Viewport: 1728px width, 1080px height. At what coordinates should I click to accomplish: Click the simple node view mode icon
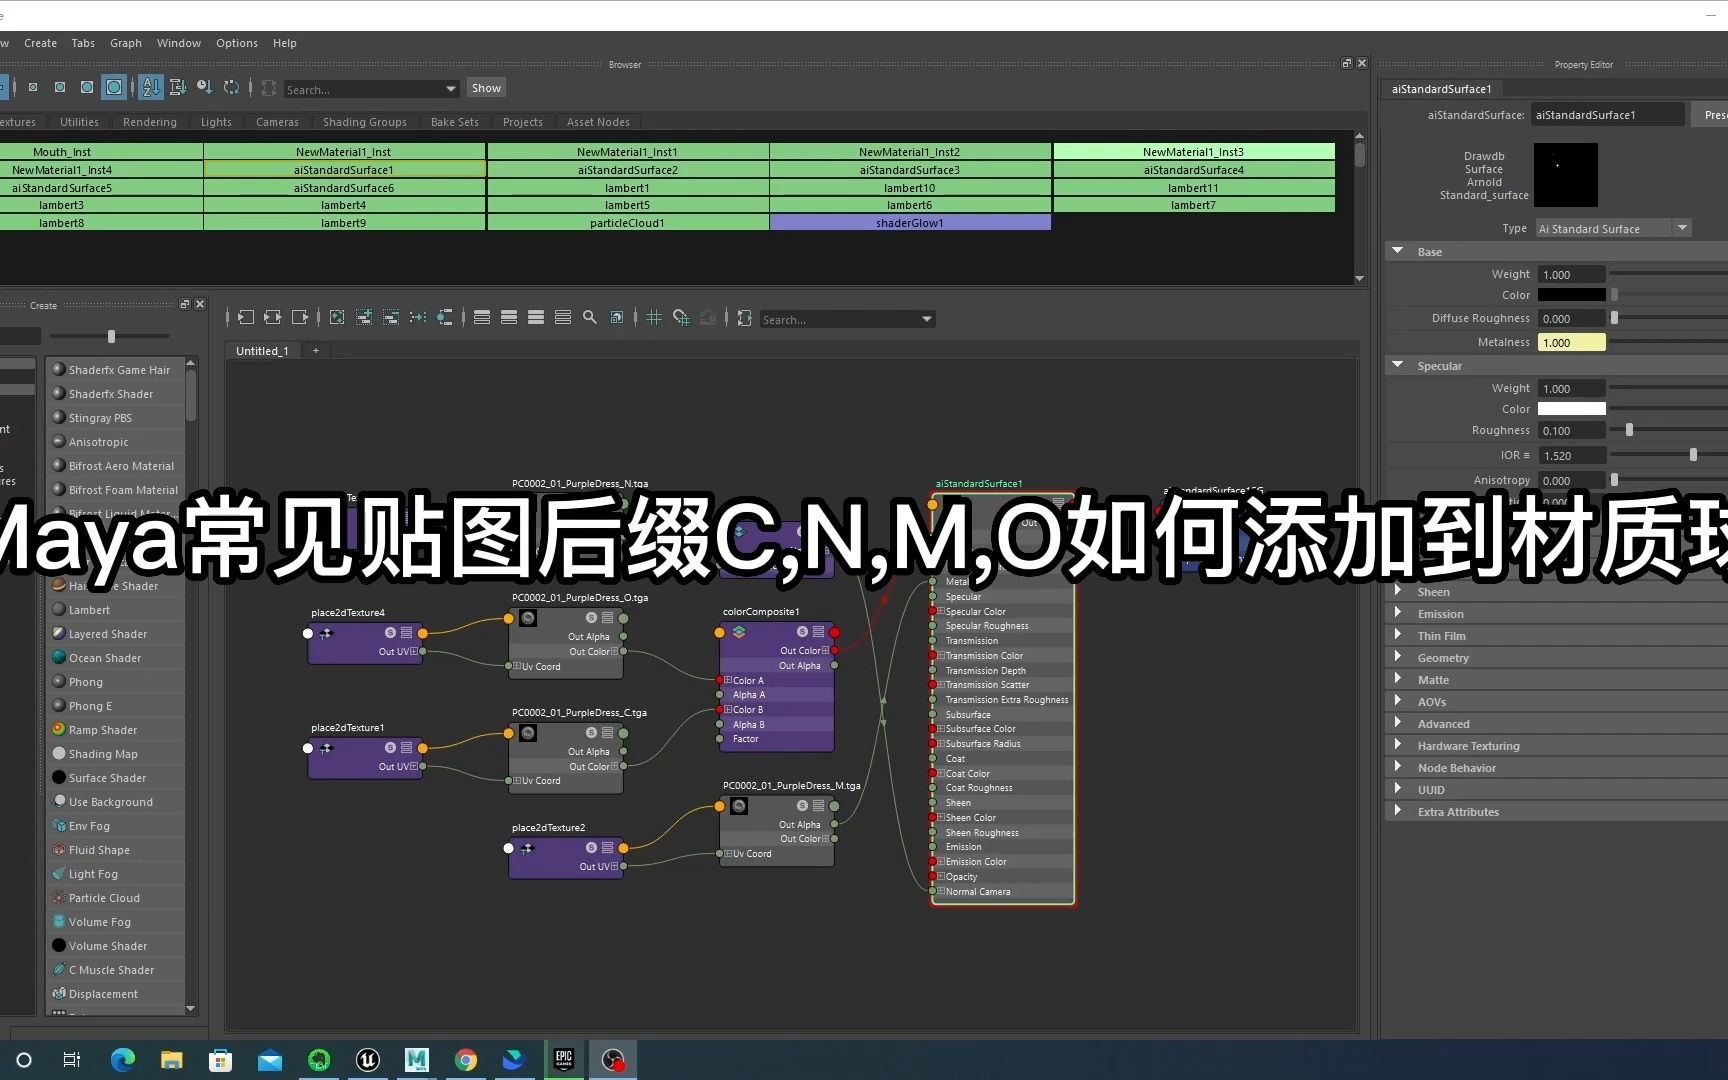482,317
